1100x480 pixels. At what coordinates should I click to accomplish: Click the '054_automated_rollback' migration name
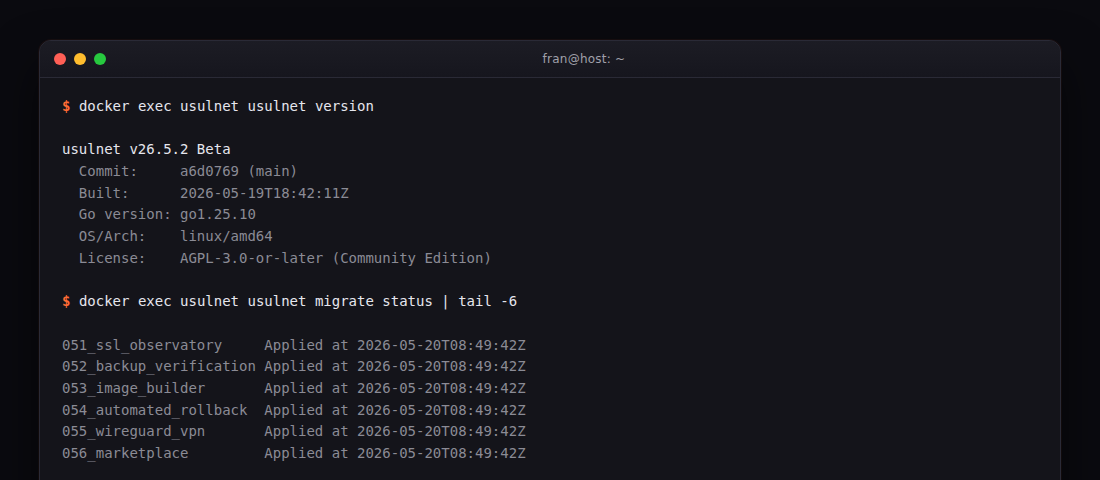coord(154,410)
